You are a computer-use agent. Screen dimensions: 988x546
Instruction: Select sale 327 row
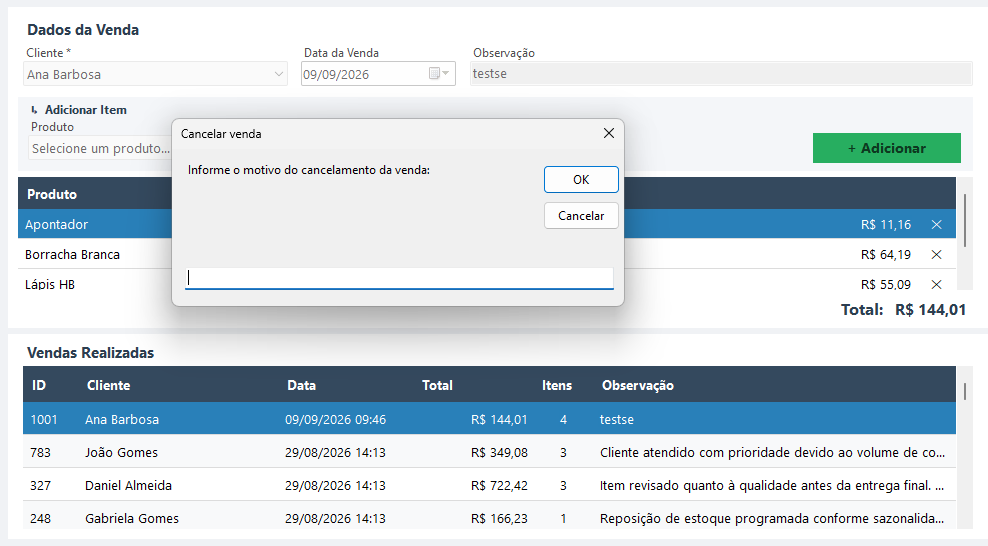[489, 485]
